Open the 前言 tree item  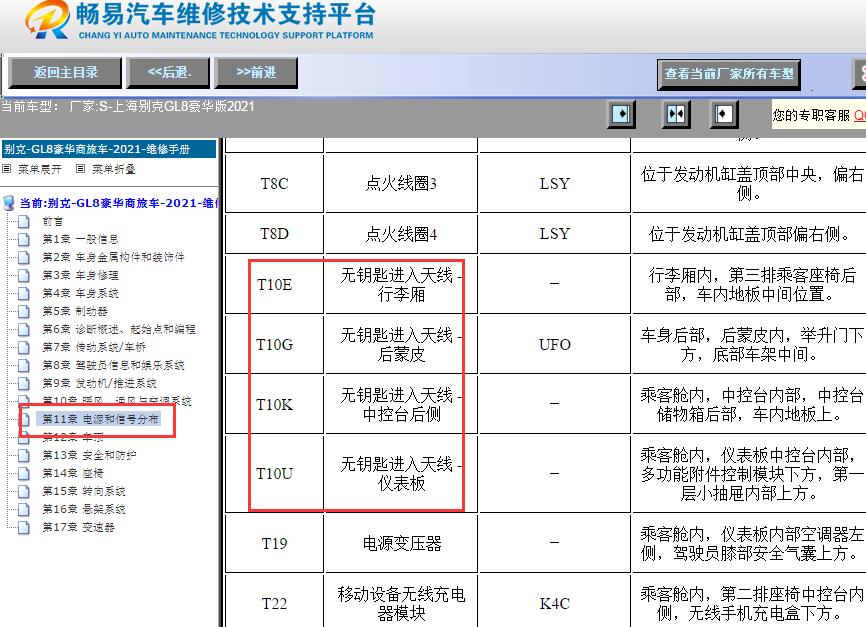53,222
